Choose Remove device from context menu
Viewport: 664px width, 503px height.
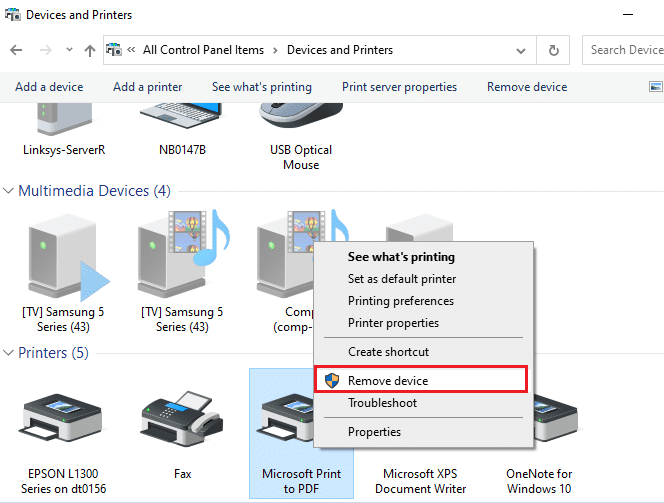[388, 381]
